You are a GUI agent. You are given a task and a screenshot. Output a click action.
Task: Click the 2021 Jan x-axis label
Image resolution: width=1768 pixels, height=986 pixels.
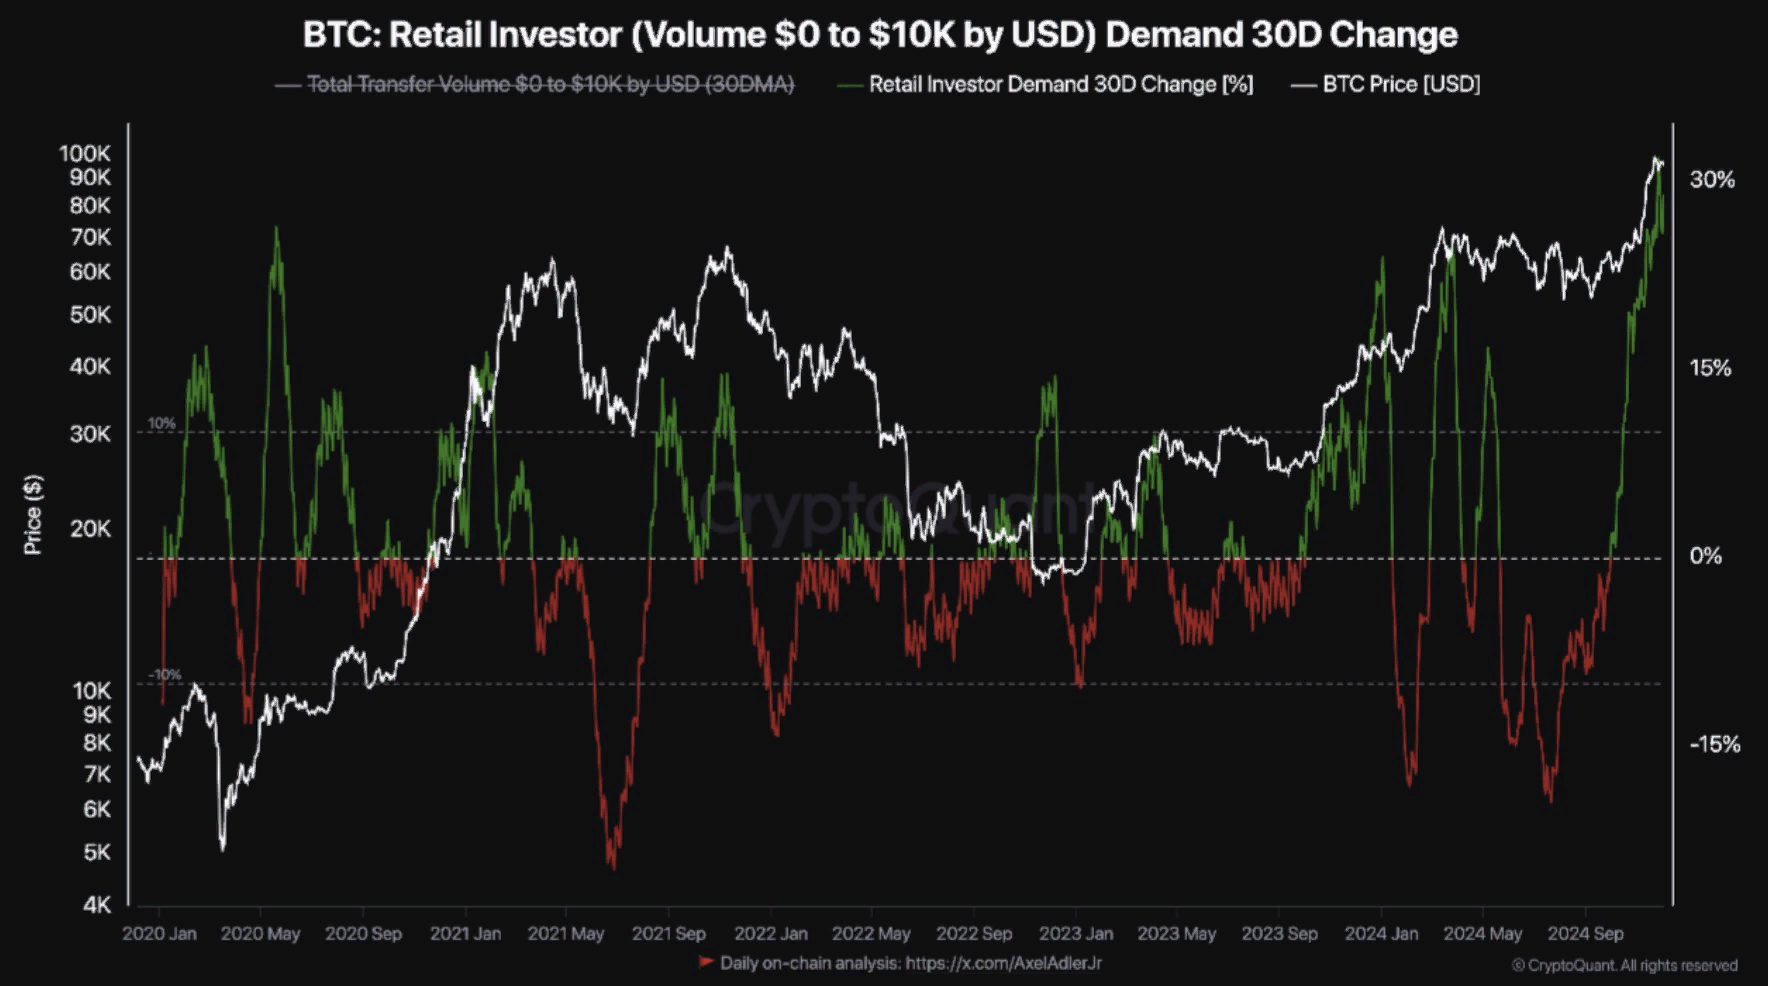pos(465,933)
